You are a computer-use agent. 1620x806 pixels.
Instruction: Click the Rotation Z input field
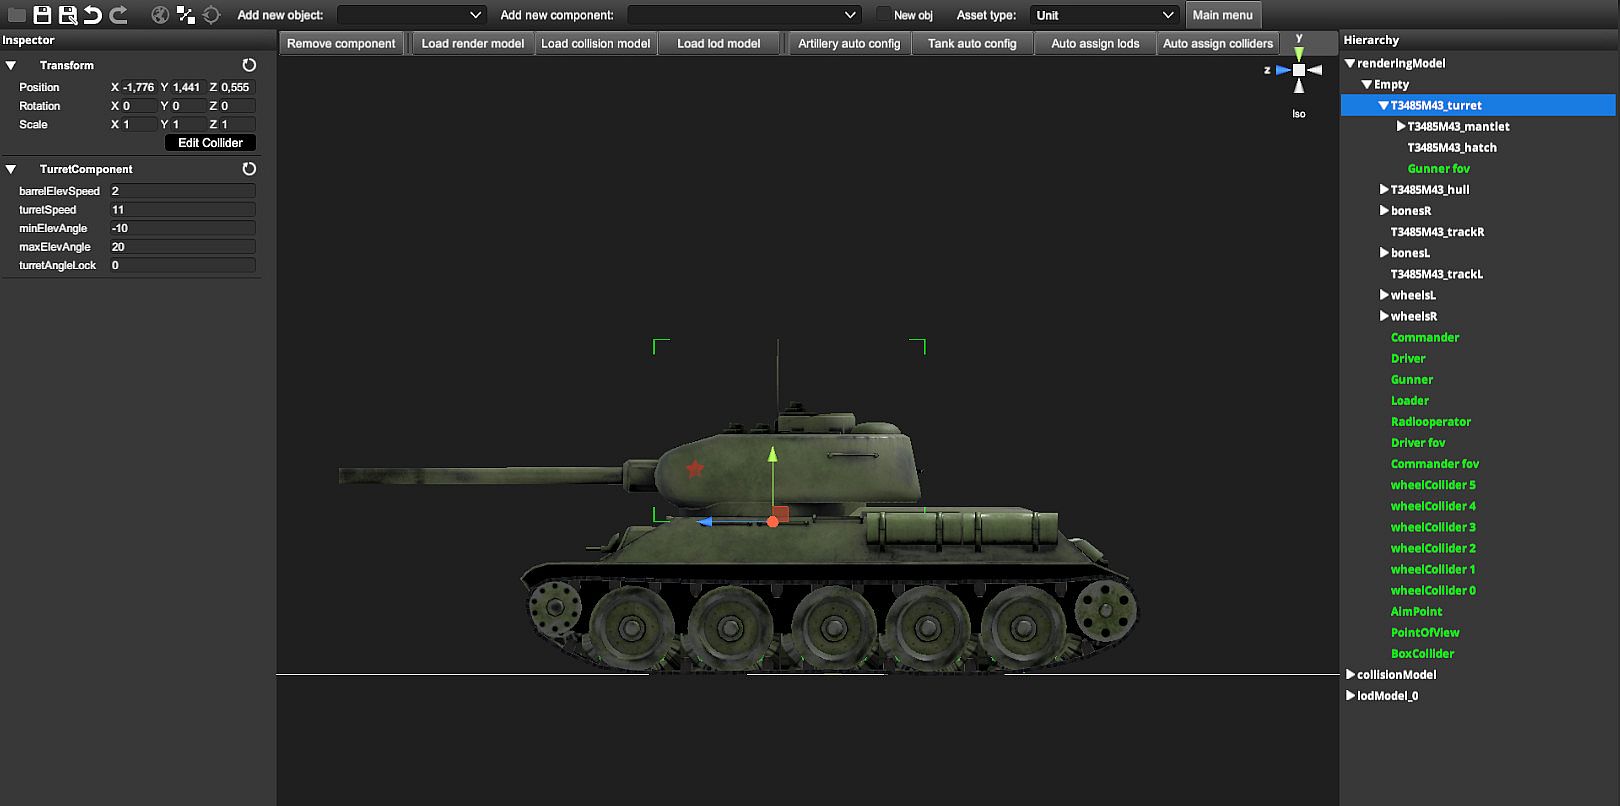(237, 106)
